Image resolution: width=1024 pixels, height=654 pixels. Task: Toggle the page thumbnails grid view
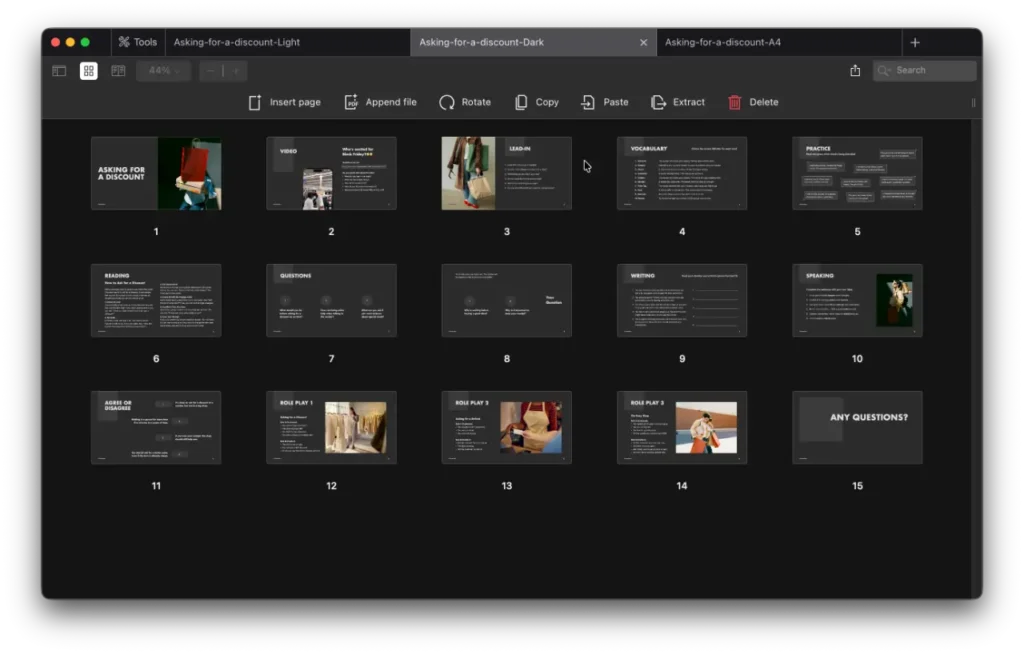(89, 71)
